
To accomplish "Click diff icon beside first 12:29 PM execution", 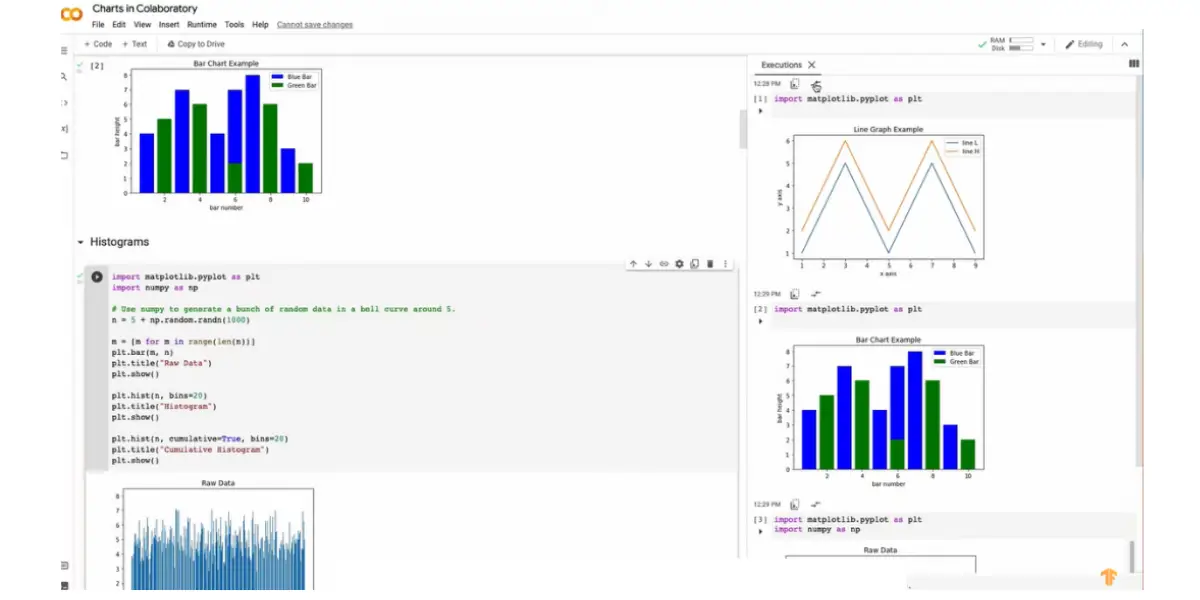I will (816, 294).
